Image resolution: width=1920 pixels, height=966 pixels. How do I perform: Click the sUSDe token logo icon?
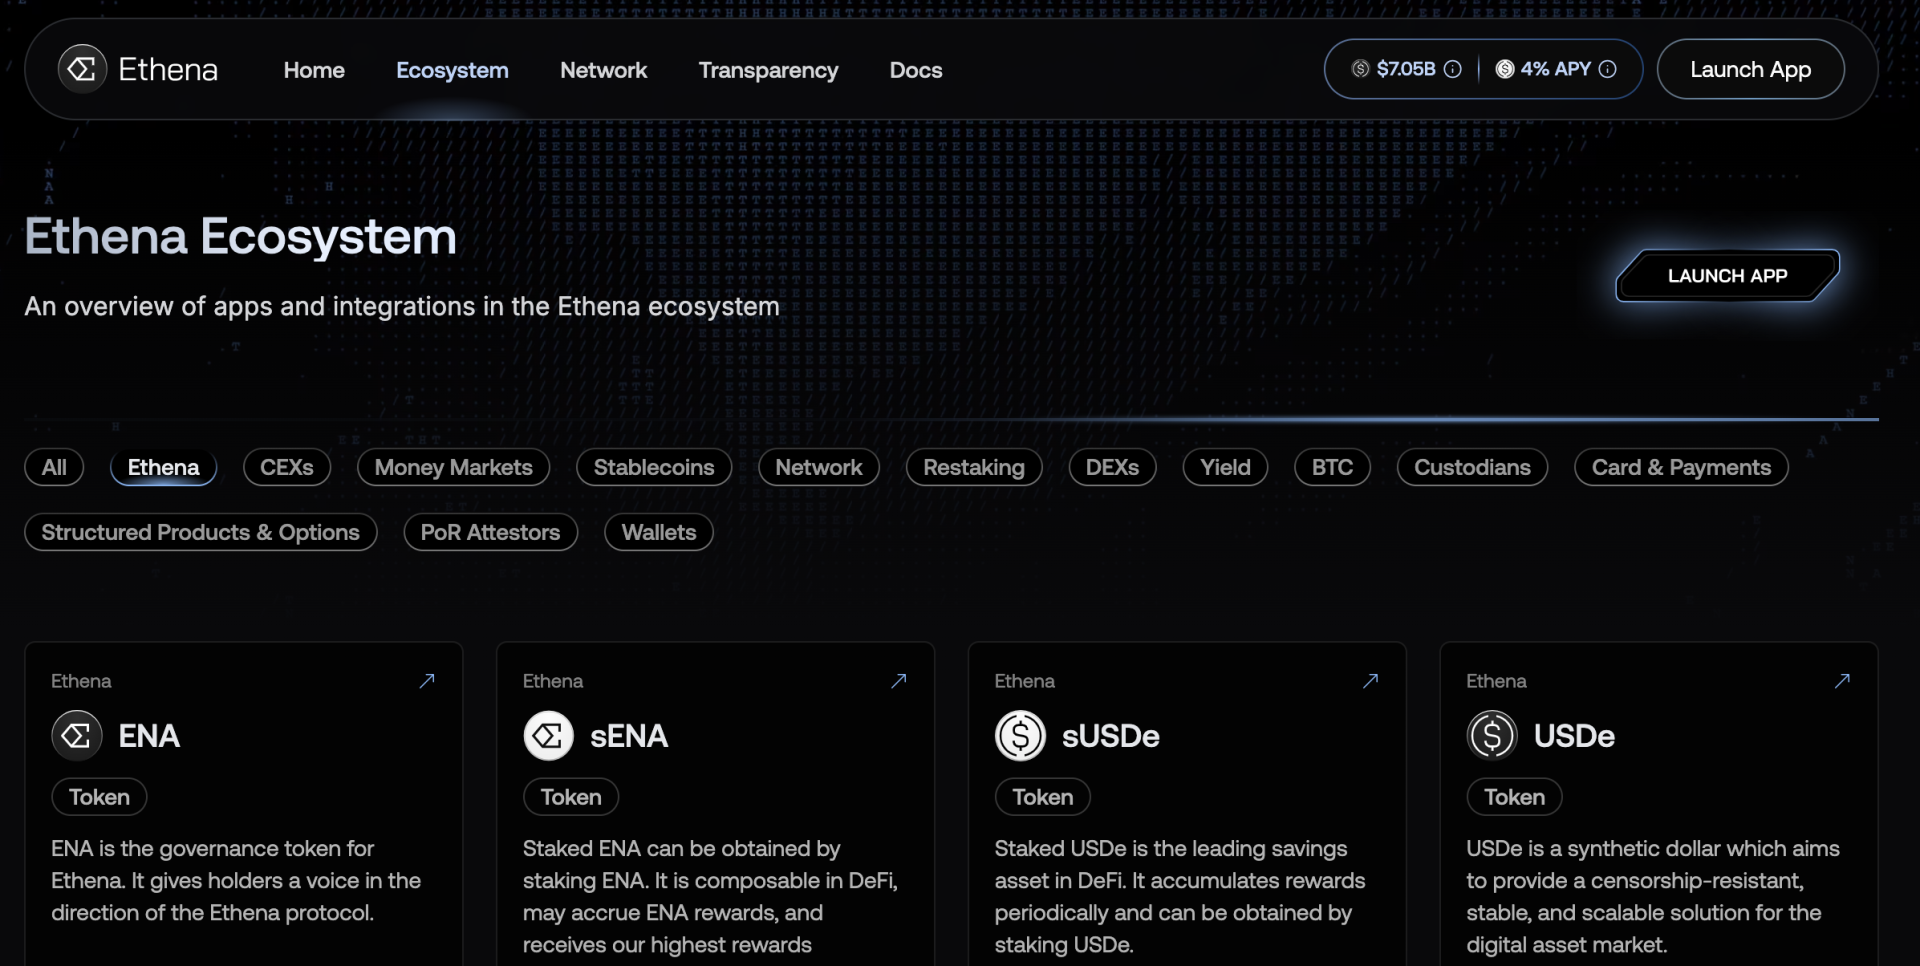(1020, 736)
